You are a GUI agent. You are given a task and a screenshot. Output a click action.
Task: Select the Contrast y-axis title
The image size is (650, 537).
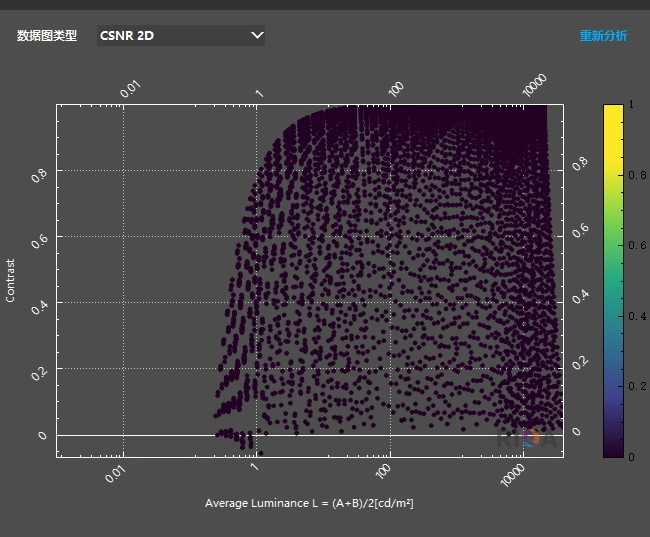[x=11, y=281]
